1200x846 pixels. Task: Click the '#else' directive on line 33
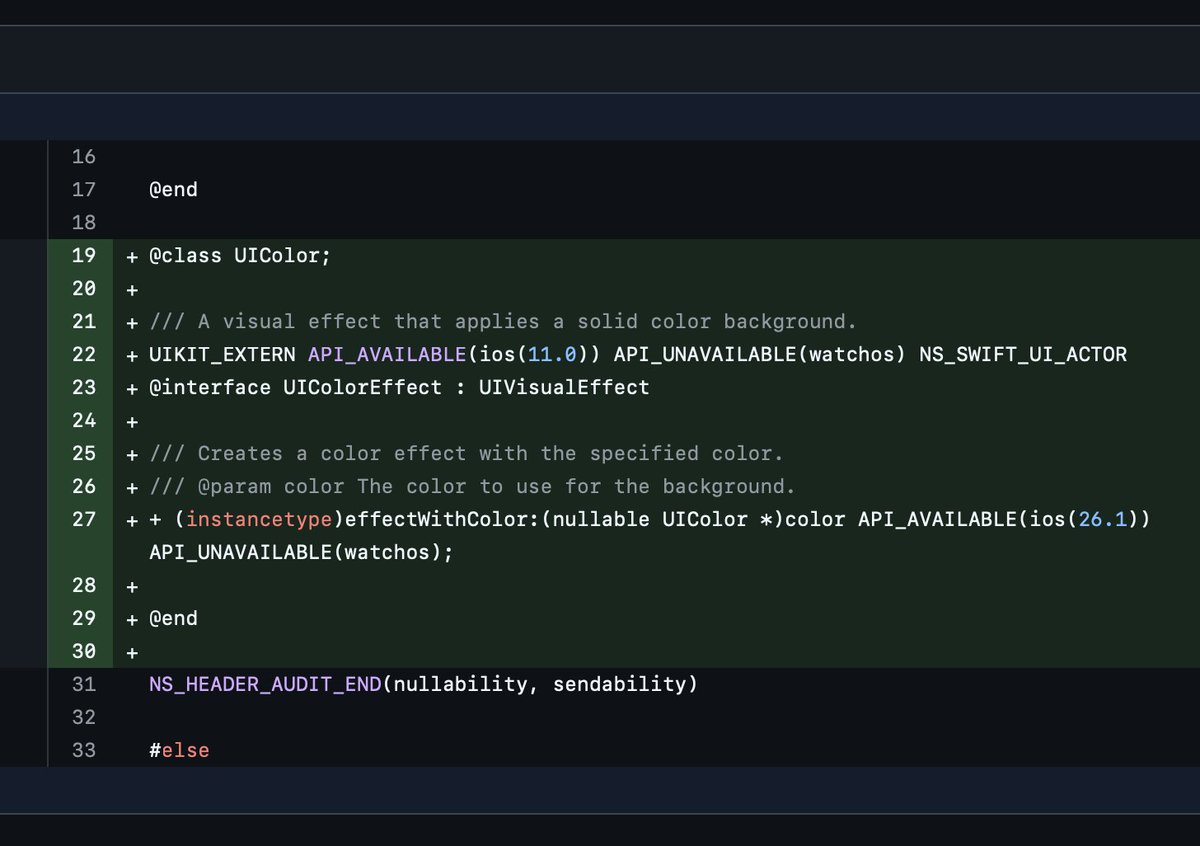point(179,751)
